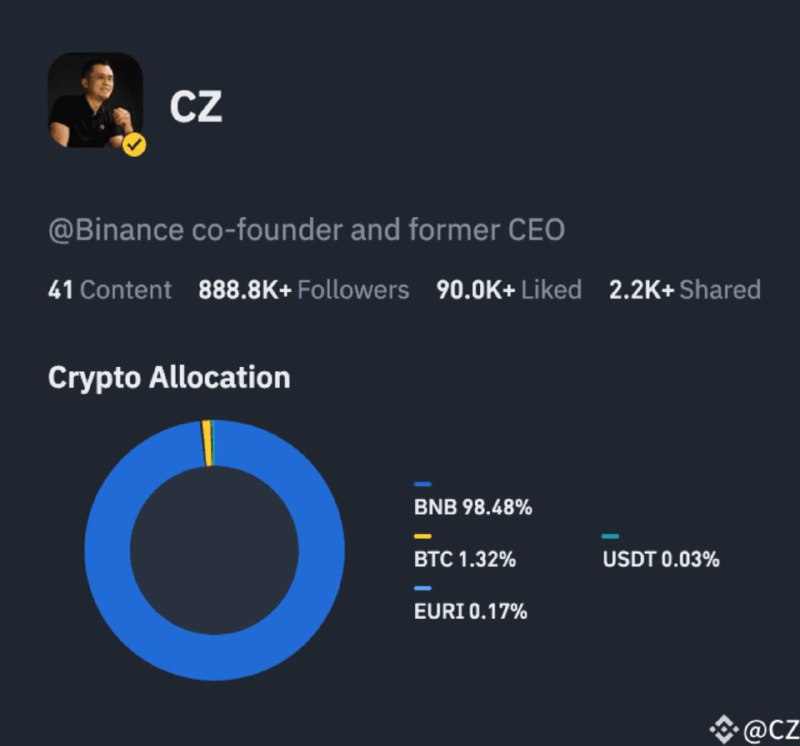Click the Crypto Allocation heading
This screenshot has height=746, width=800.
[169, 378]
